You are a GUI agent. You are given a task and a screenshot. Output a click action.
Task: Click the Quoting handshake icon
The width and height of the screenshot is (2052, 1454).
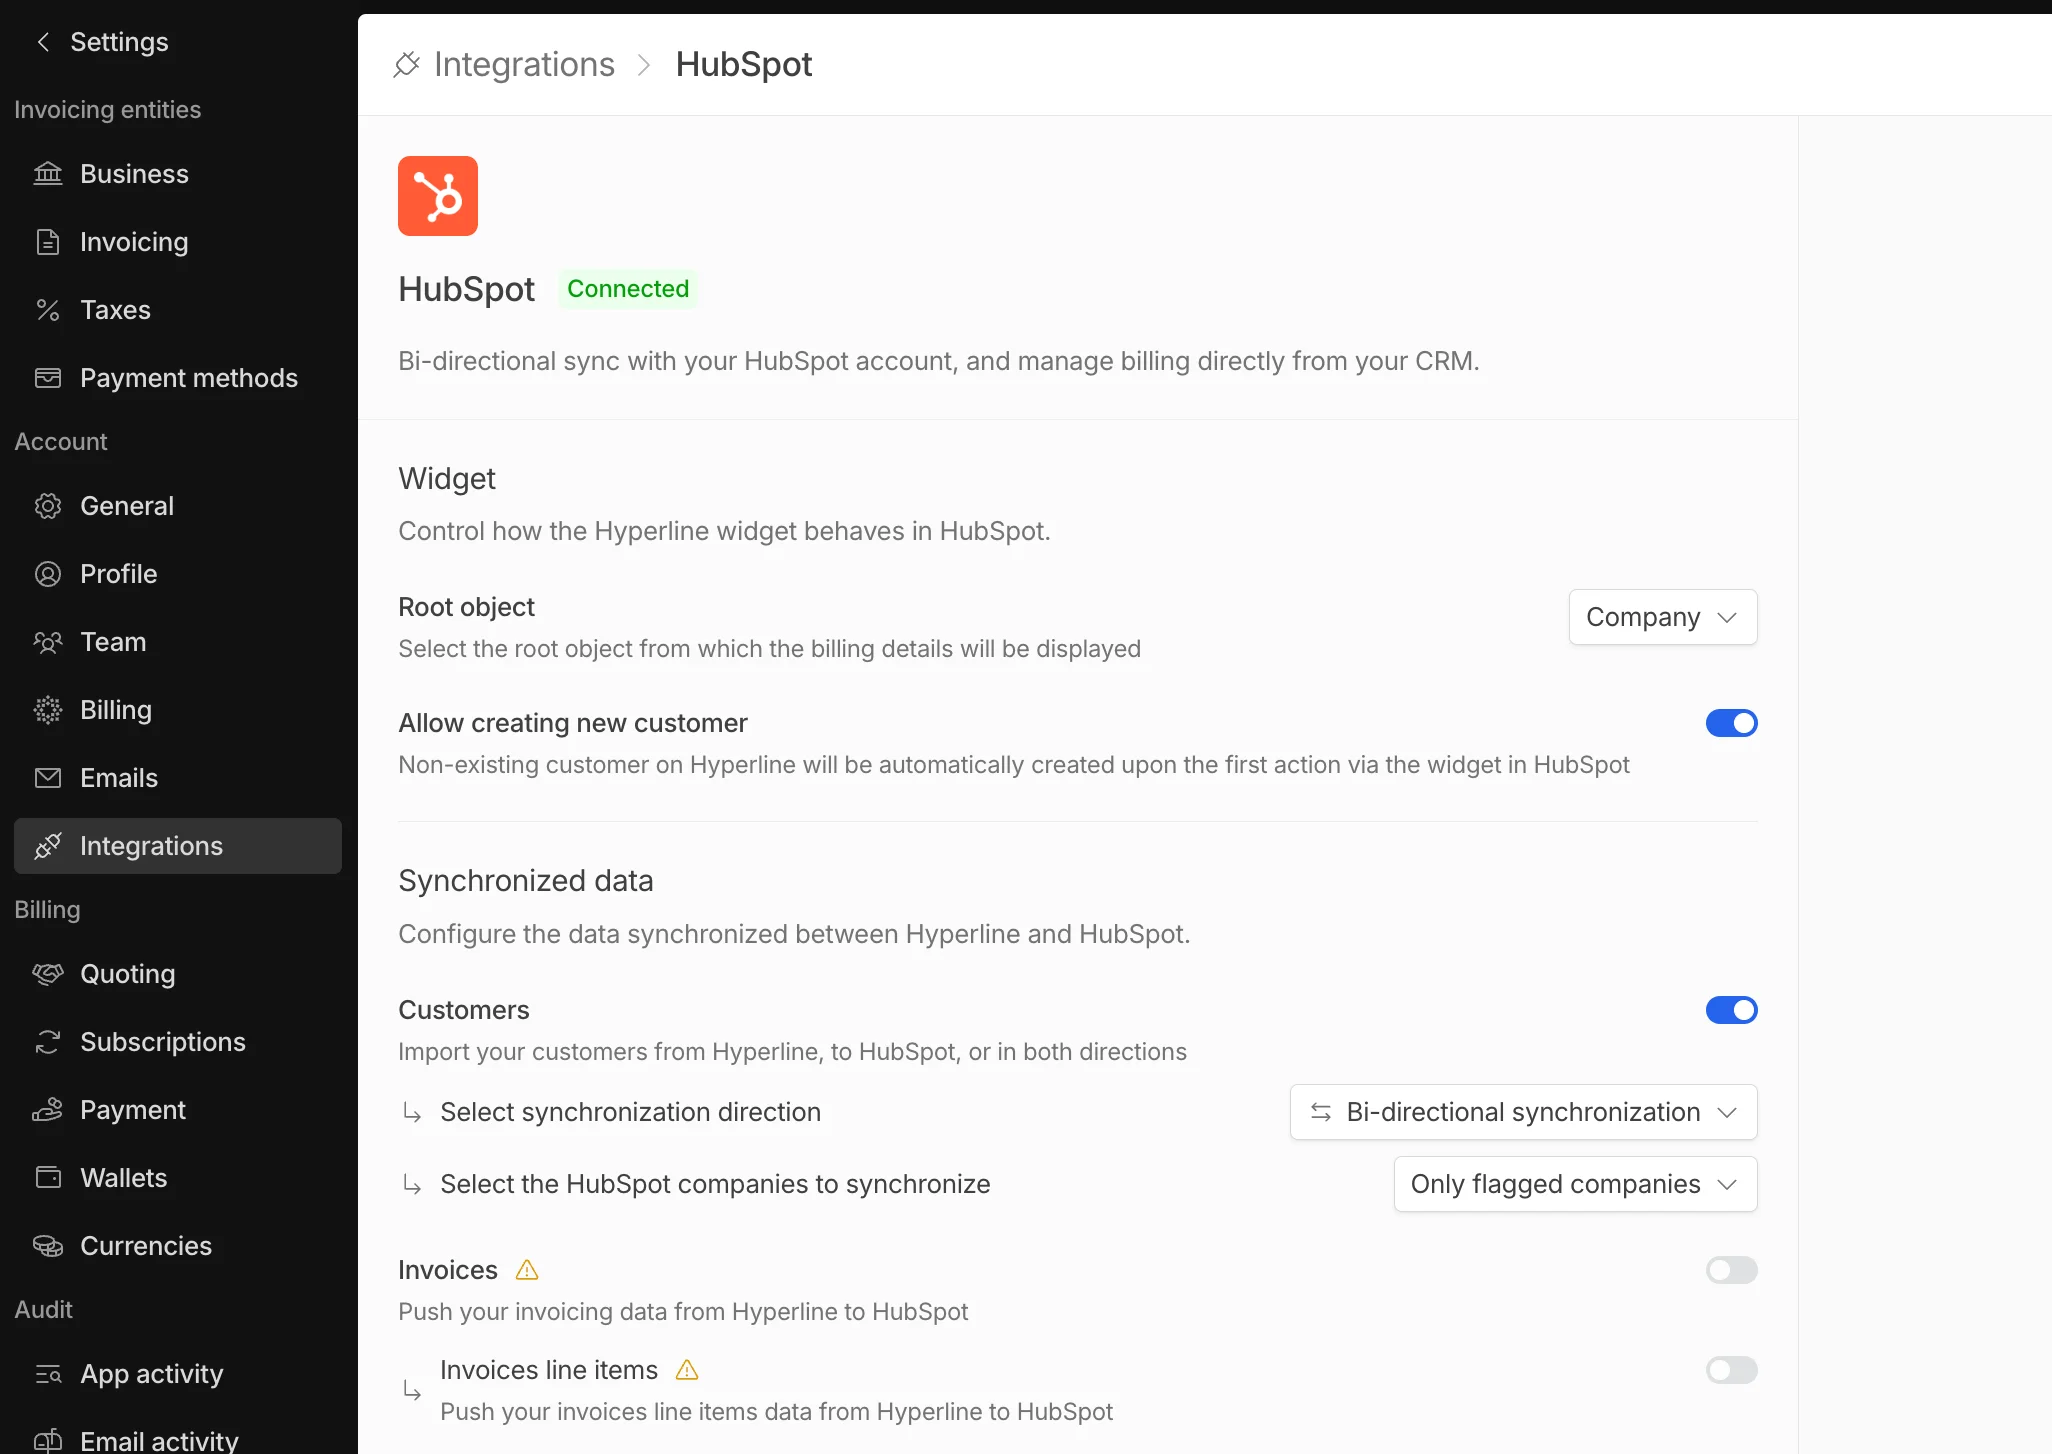(48, 974)
